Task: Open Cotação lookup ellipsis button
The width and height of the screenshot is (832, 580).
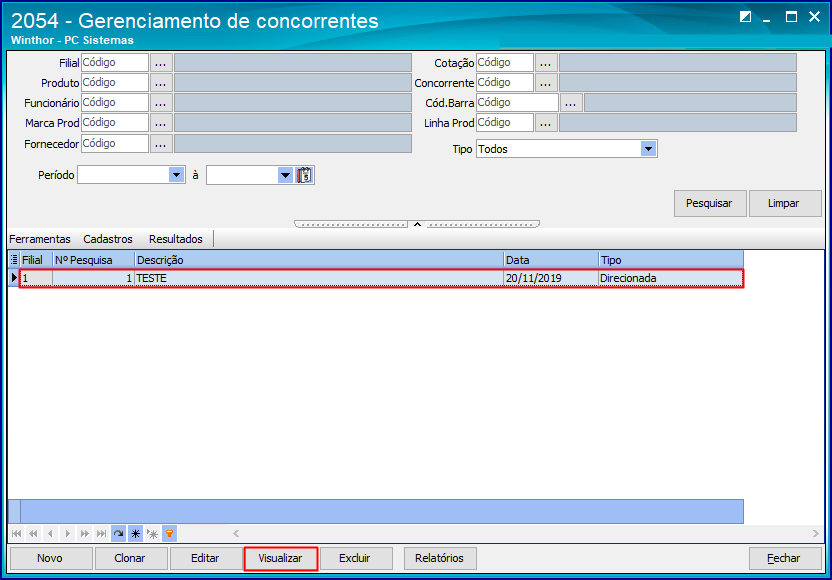Action: click(545, 63)
